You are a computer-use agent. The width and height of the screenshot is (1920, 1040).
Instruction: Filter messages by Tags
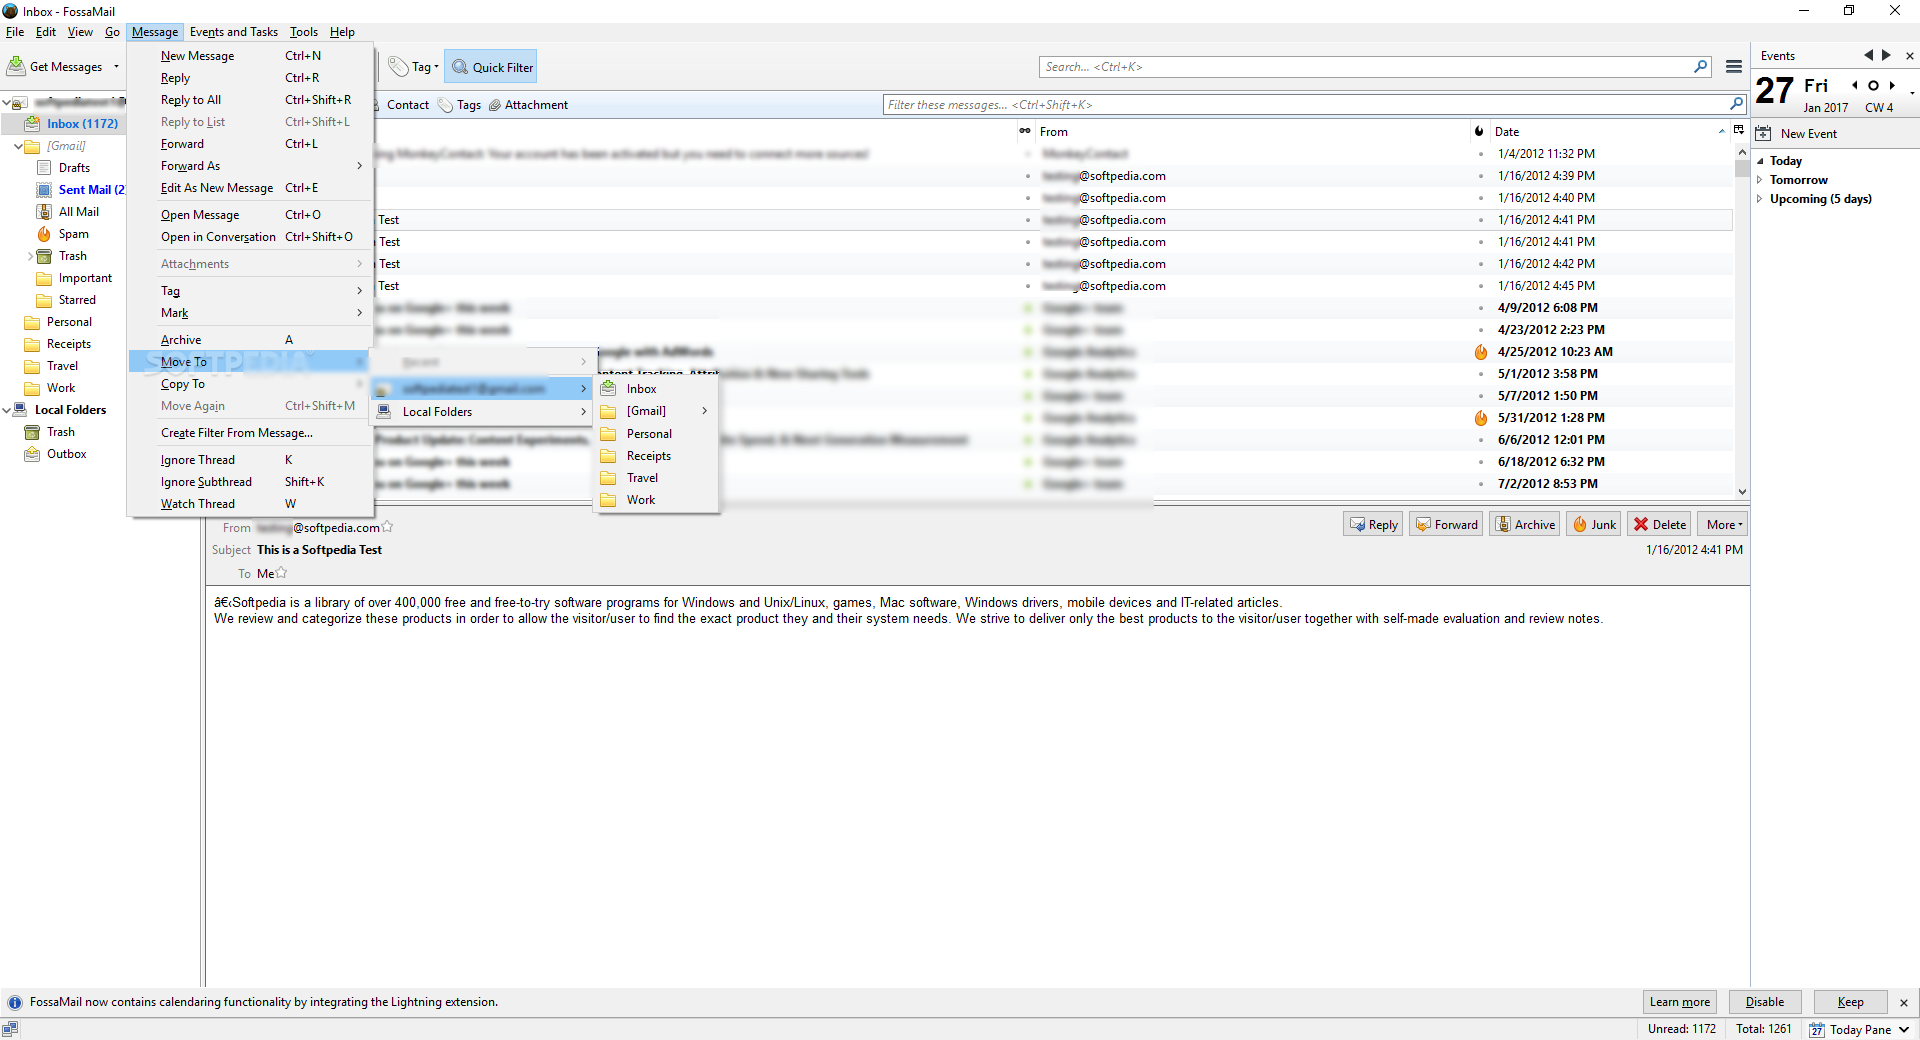click(460, 105)
